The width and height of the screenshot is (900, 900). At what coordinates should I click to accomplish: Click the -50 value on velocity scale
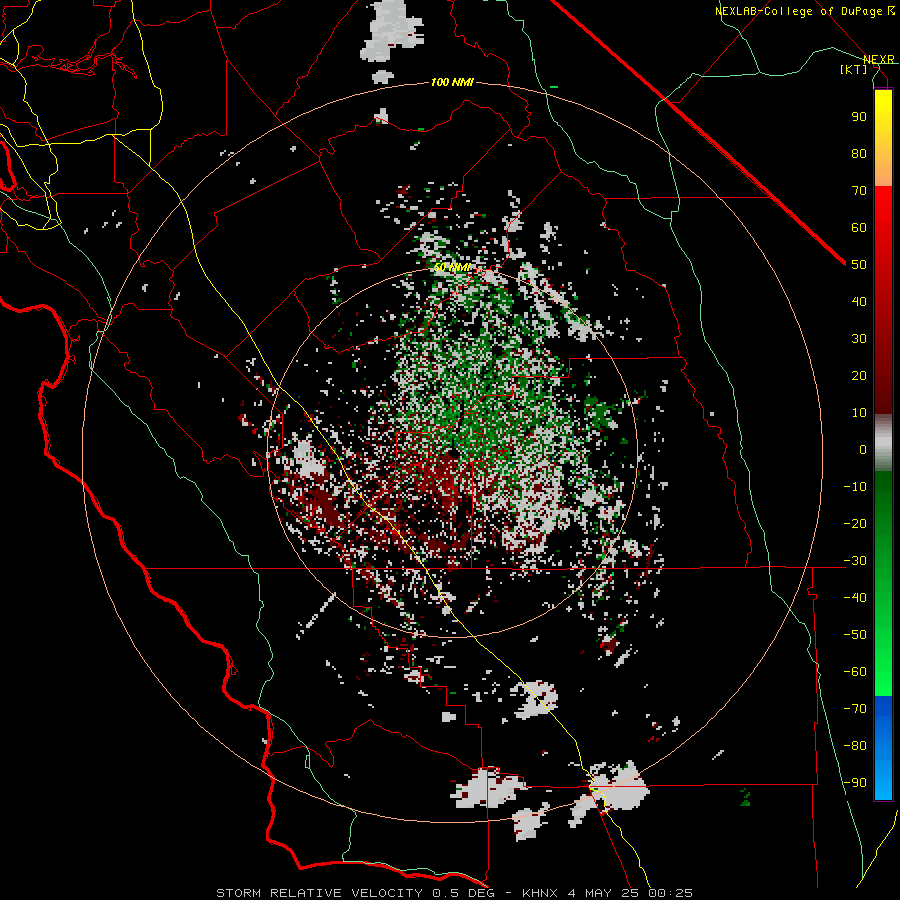(x=855, y=635)
